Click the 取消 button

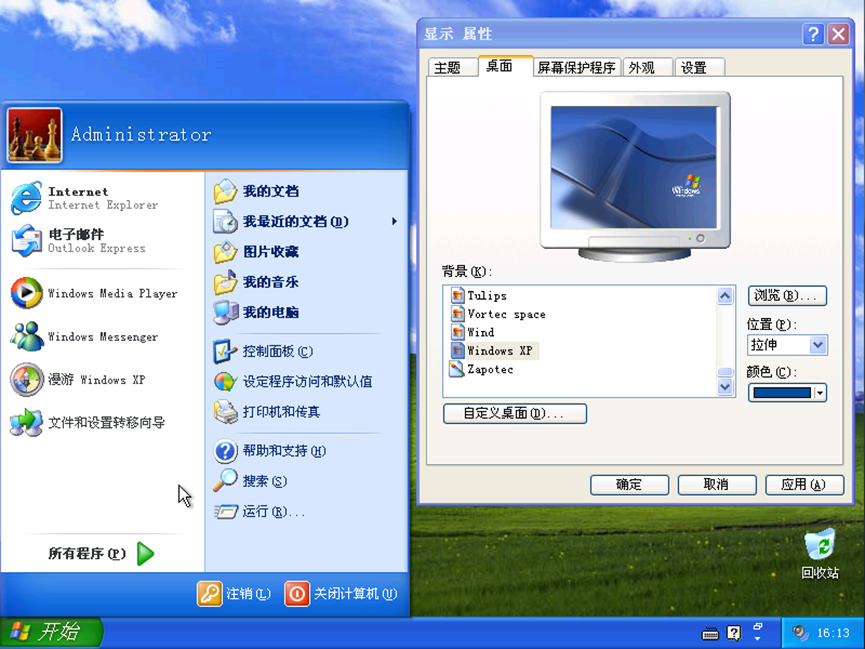pos(717,485)
